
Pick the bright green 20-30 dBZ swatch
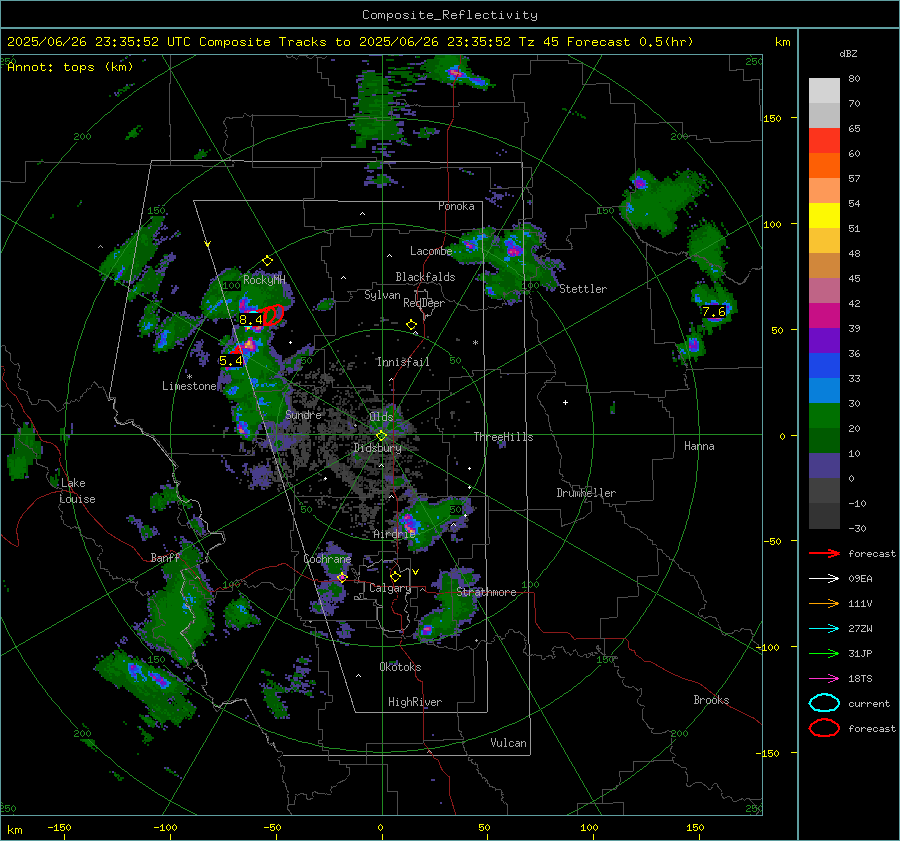(824, 416)
